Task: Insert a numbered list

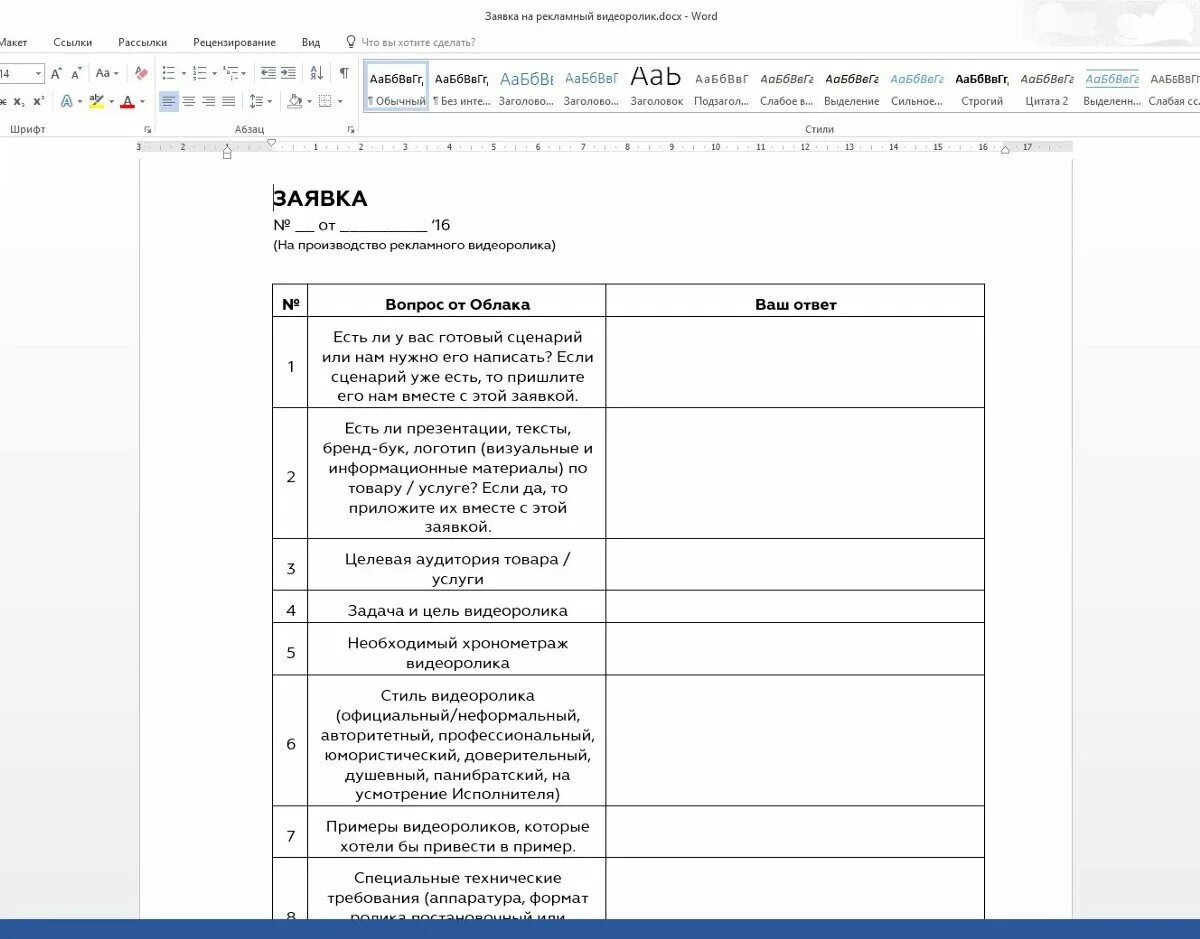Action: coord(199,73)
